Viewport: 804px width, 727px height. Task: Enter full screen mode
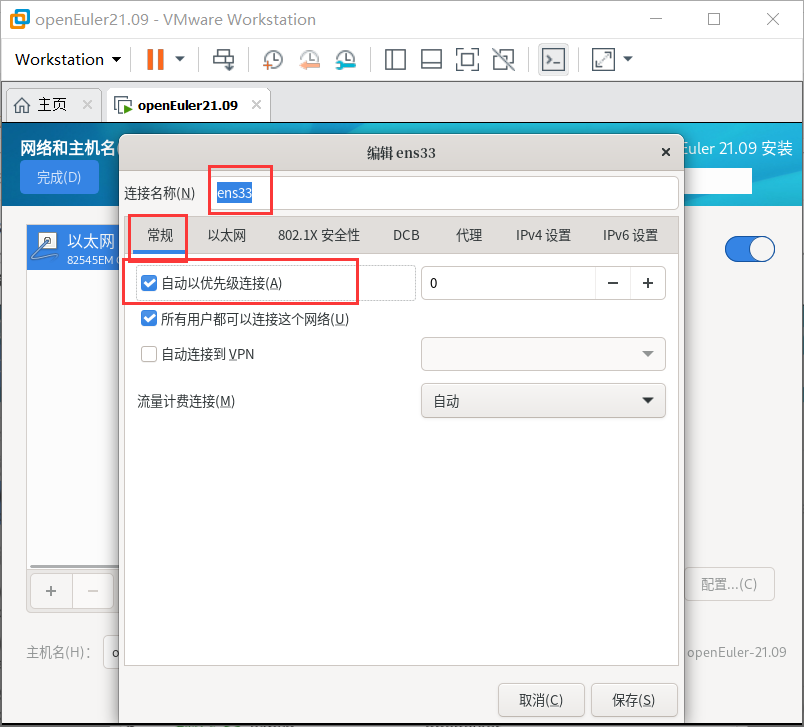click(x=467, y=59)
